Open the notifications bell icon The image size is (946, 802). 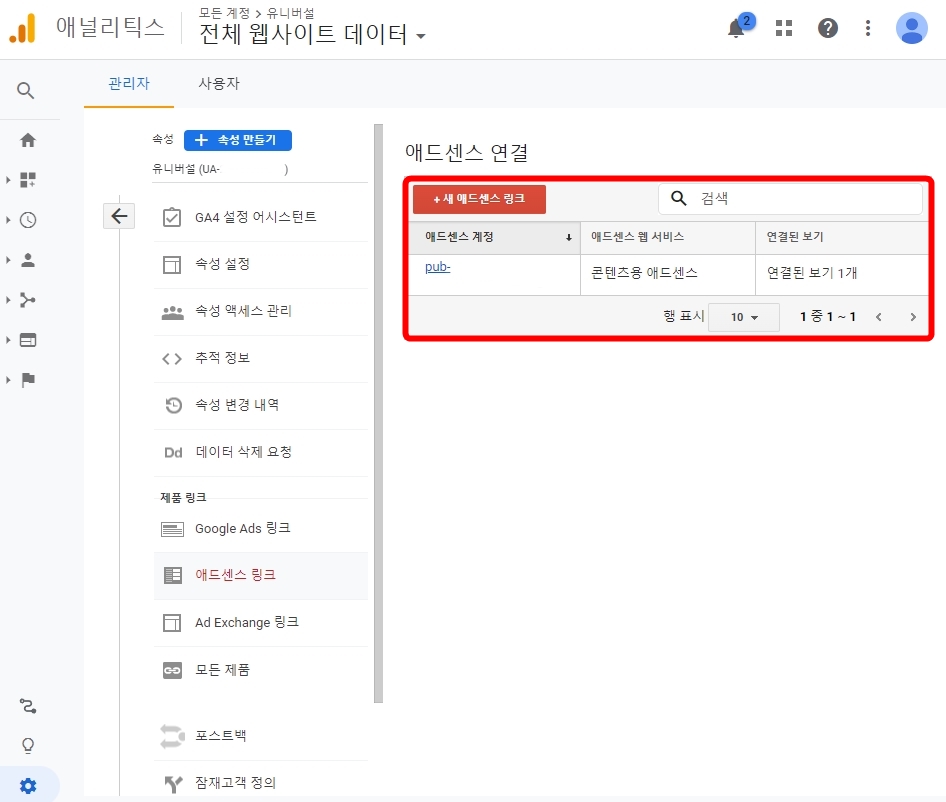(x=735, y=27)
